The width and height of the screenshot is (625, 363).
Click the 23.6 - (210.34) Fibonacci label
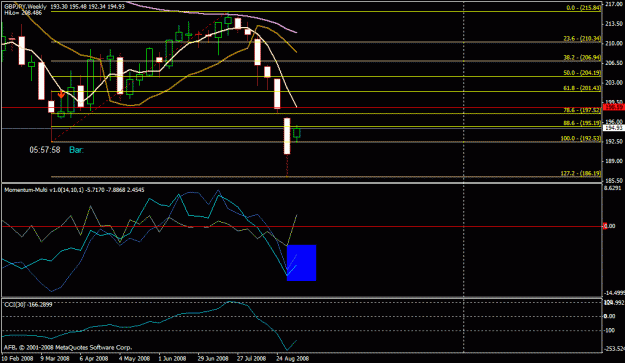click(582, 39)
